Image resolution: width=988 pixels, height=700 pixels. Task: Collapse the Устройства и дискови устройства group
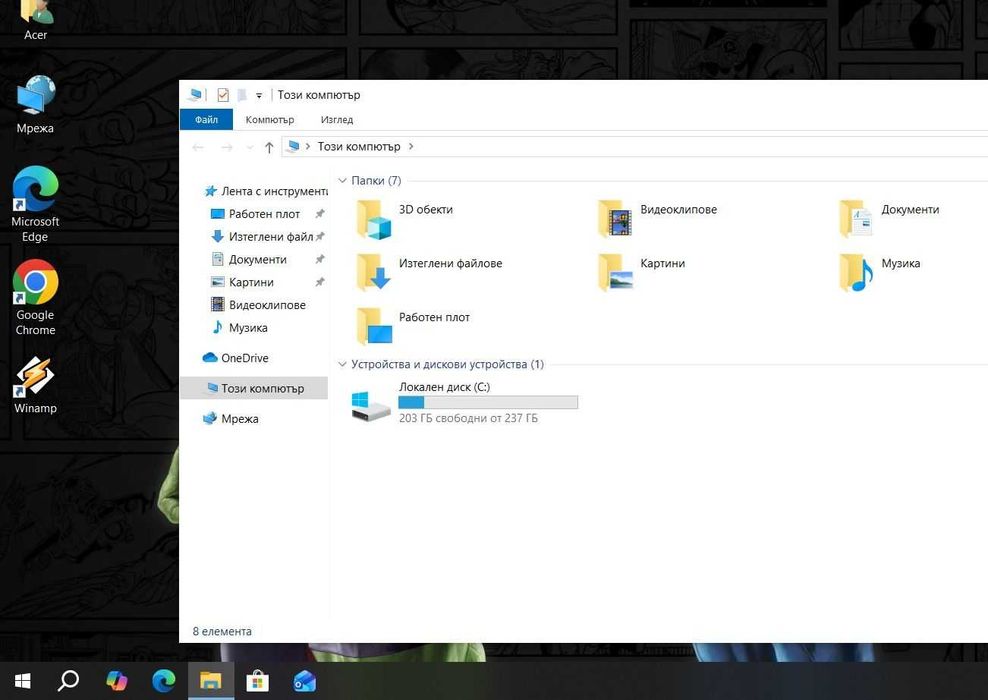coord(343,364)
